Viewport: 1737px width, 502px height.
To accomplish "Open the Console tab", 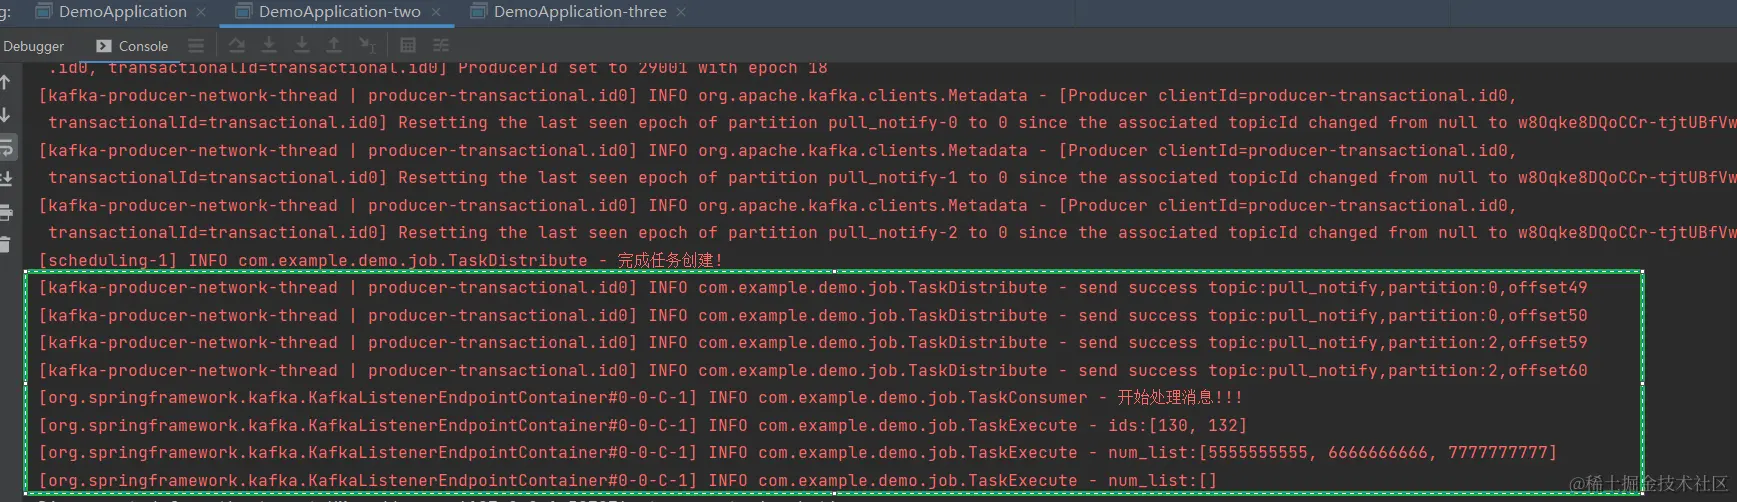I will [x=132, y=46].
